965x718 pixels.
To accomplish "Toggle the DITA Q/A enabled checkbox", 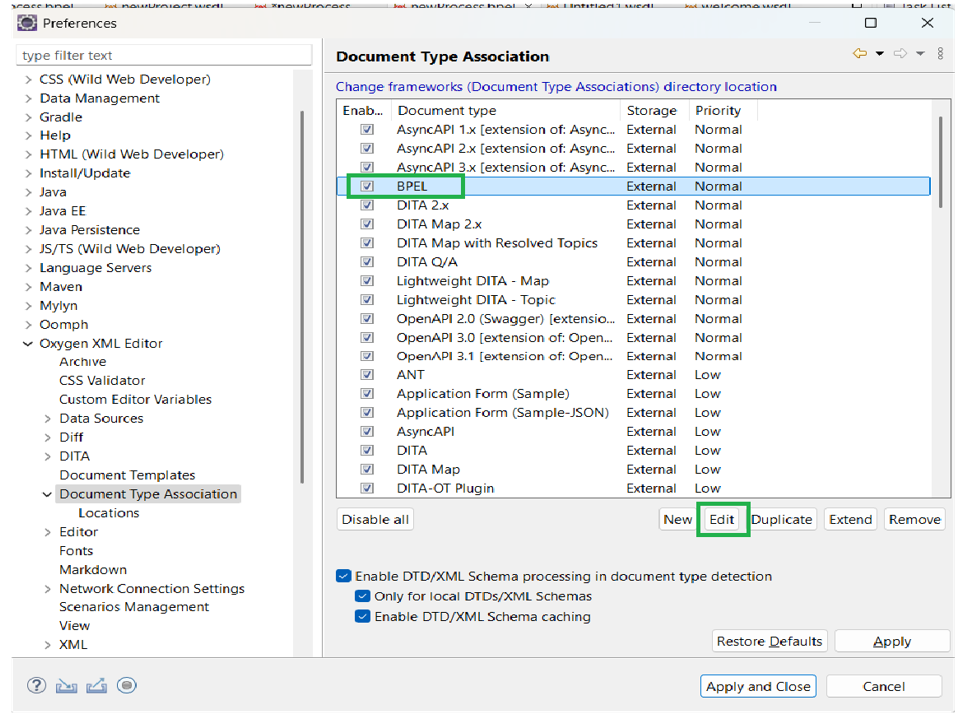I will [x=367, y=261].
